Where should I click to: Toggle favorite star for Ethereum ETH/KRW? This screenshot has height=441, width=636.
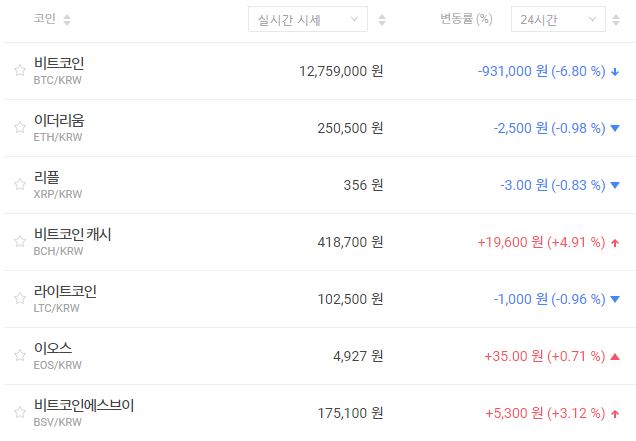pos(19,128)
